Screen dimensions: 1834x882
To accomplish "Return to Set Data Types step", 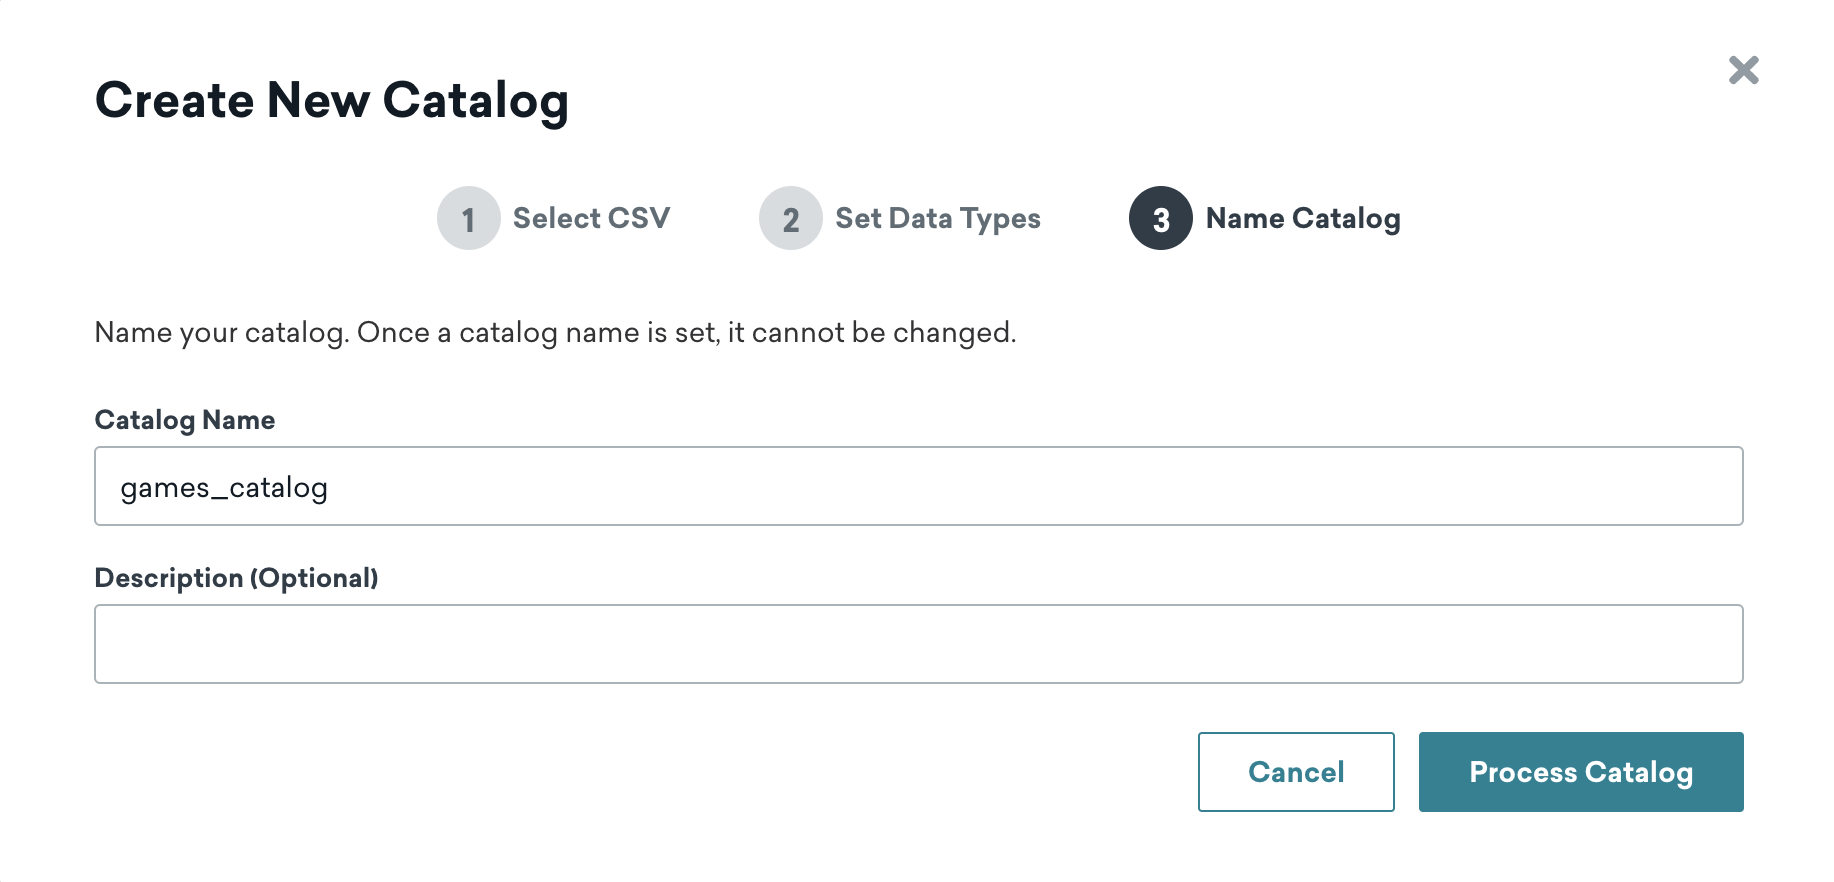I will tap(937, 218).
